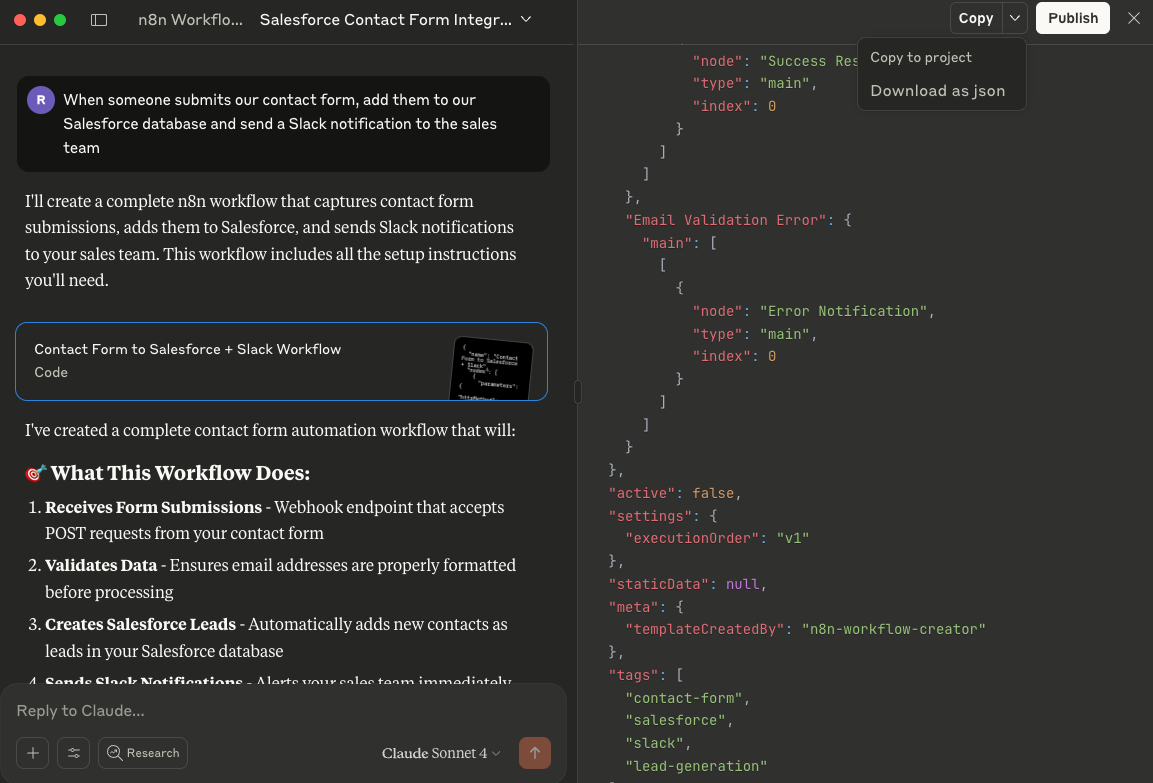Click the "active" key in code
The width and height of the screenshot is (1153, 783).
(642, 493)
